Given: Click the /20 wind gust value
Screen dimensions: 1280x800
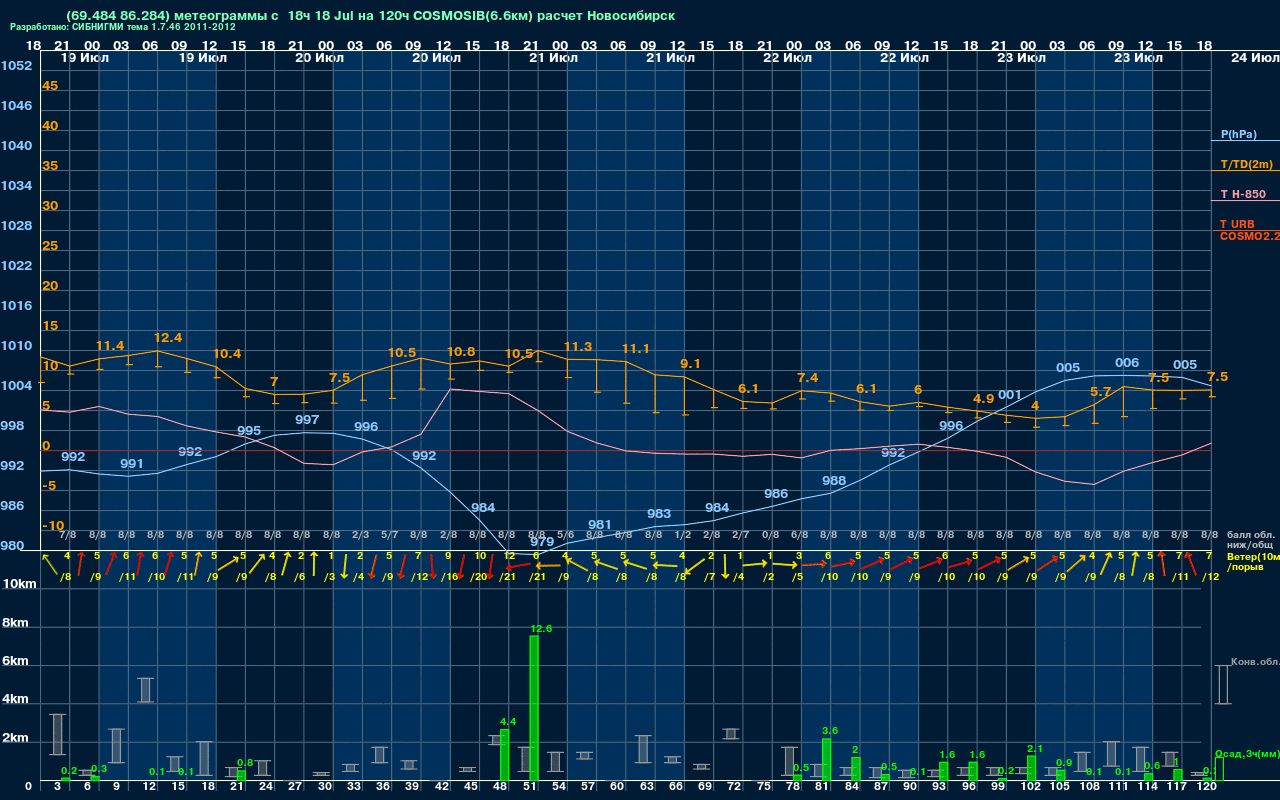Looking at the screenshot, I should coord(479,577).
